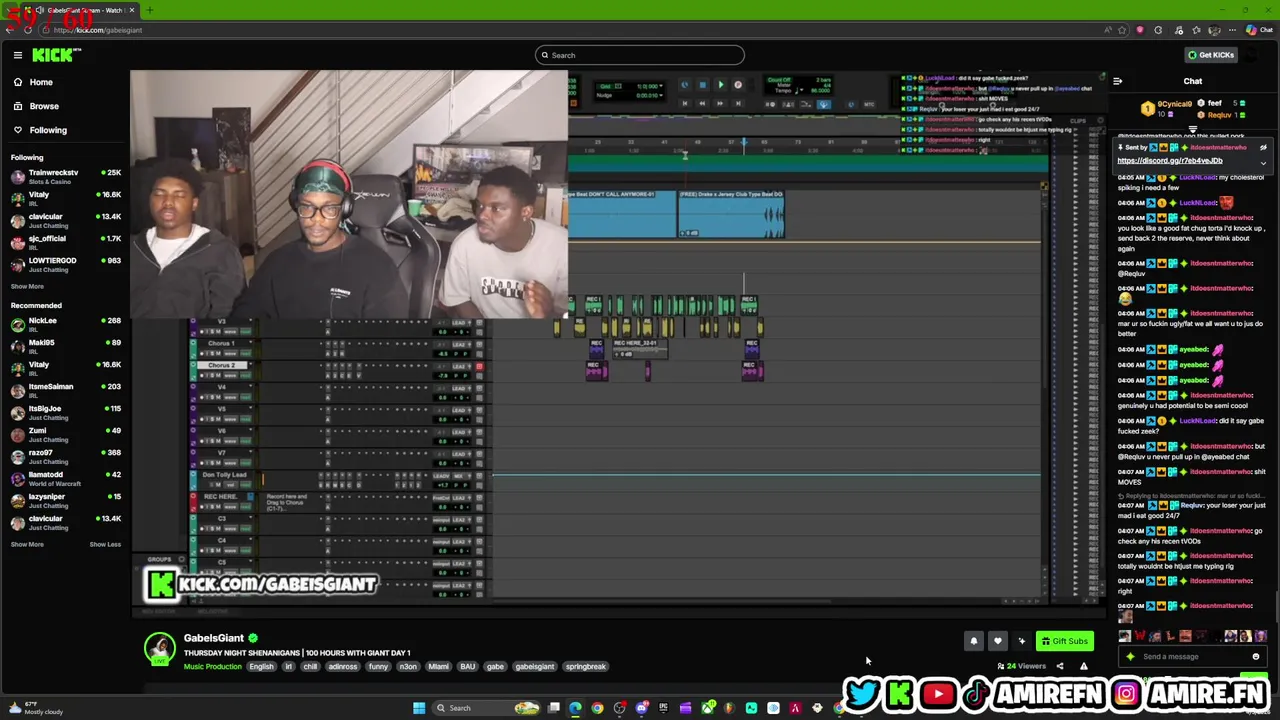This screenshot has height=720, width=1280.
Task: Open Microsoft Edge from the taskbar
Action: [x=575, y=708]
